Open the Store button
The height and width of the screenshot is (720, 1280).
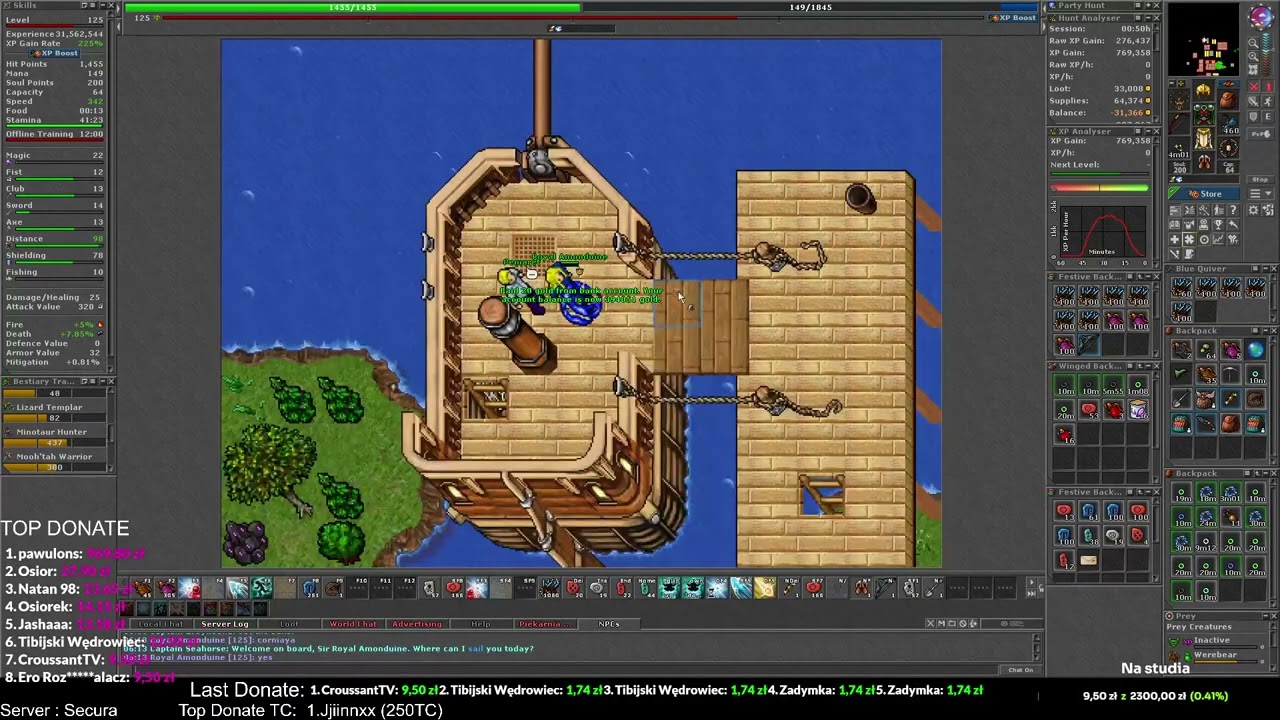(1204, 193)
